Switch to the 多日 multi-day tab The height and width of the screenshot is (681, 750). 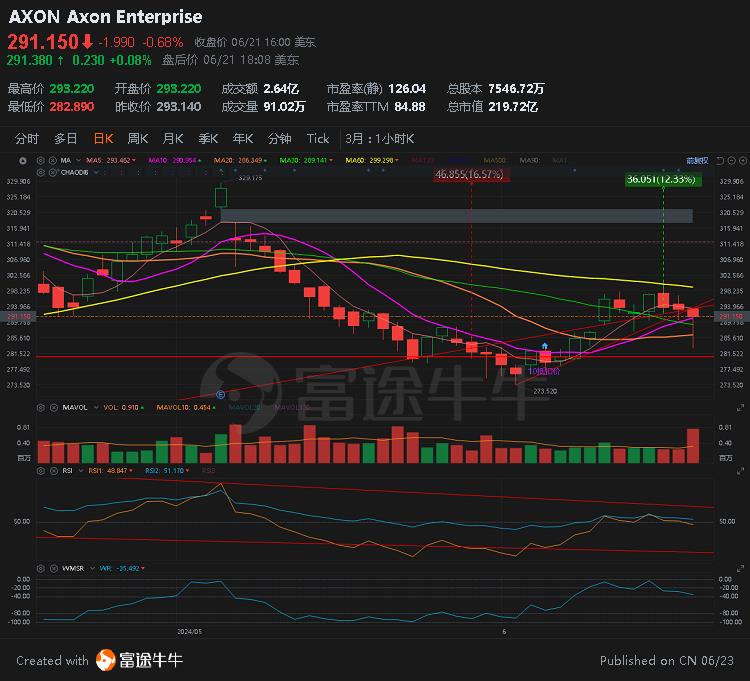click(66, 139)
